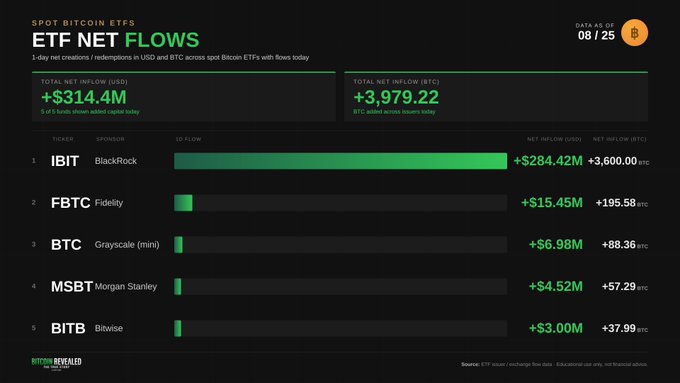680x383 pixels.
Task: Click the +$4.52M inflow value
Action: (556, 286)
